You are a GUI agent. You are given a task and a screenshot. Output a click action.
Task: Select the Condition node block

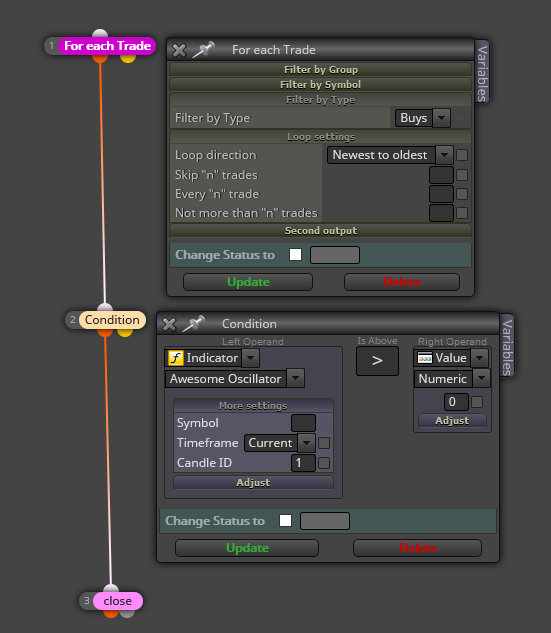click(112, 320)
